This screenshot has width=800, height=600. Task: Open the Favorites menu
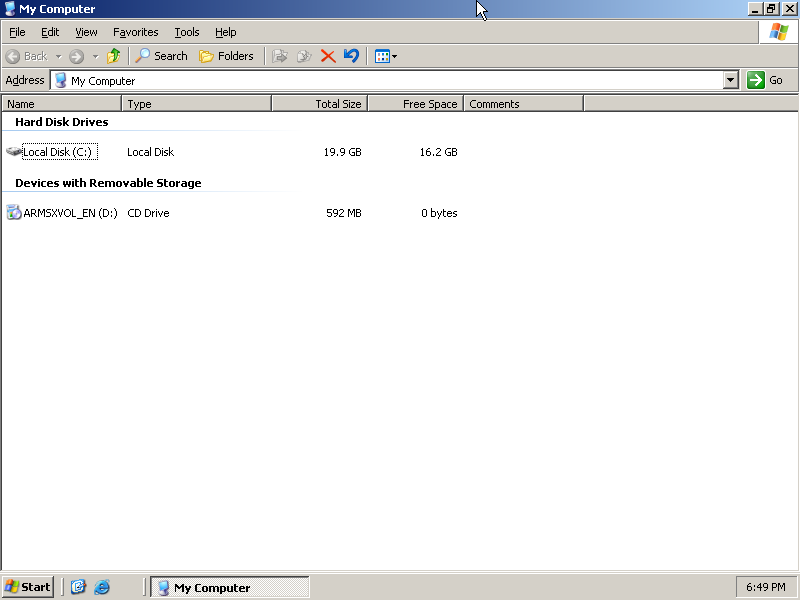(135, 32)
